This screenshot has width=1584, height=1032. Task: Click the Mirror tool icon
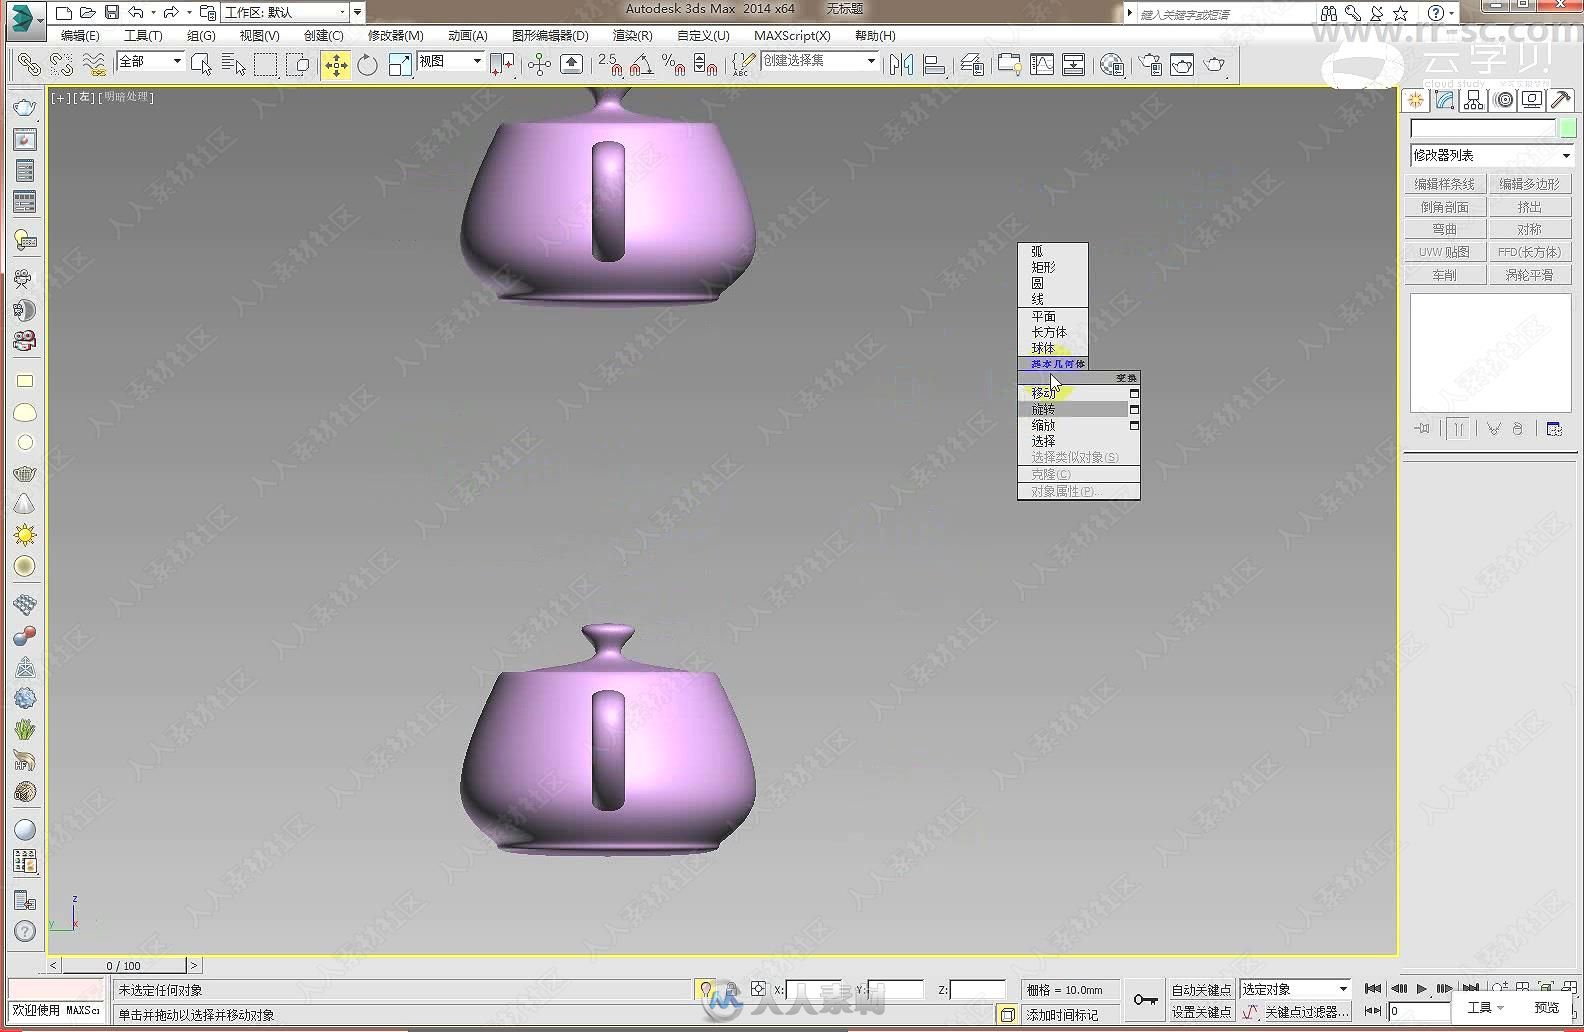tap(901, 65)
